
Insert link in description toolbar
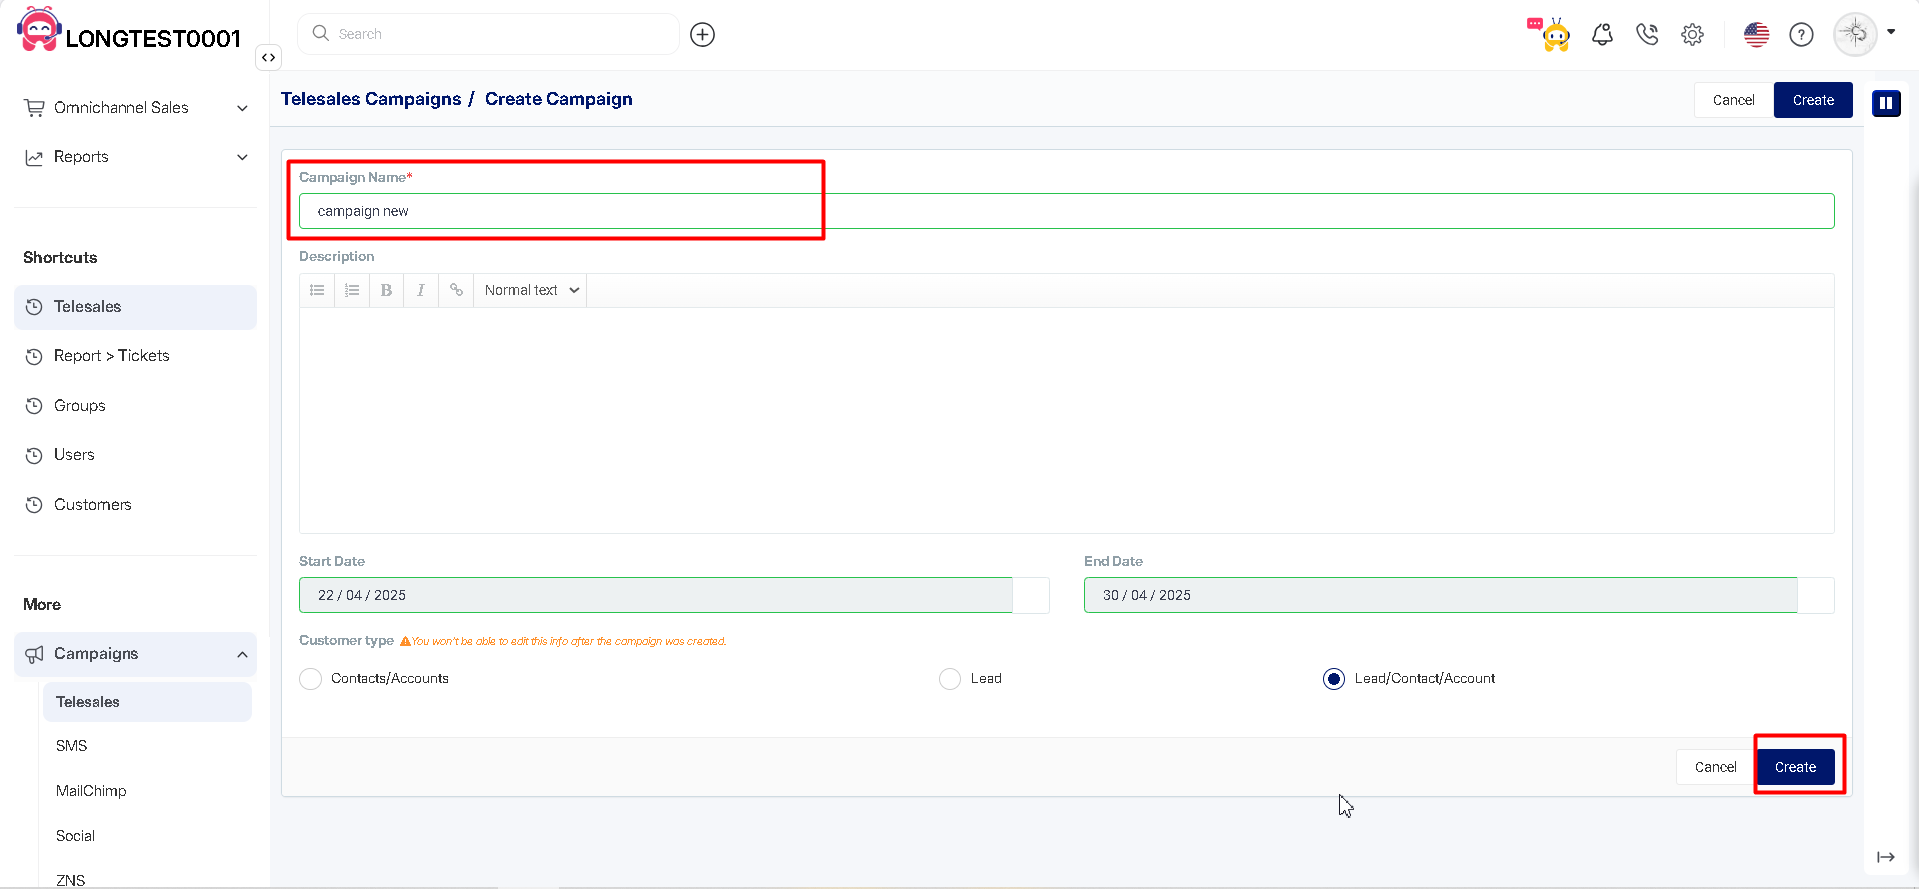[456, 290]
